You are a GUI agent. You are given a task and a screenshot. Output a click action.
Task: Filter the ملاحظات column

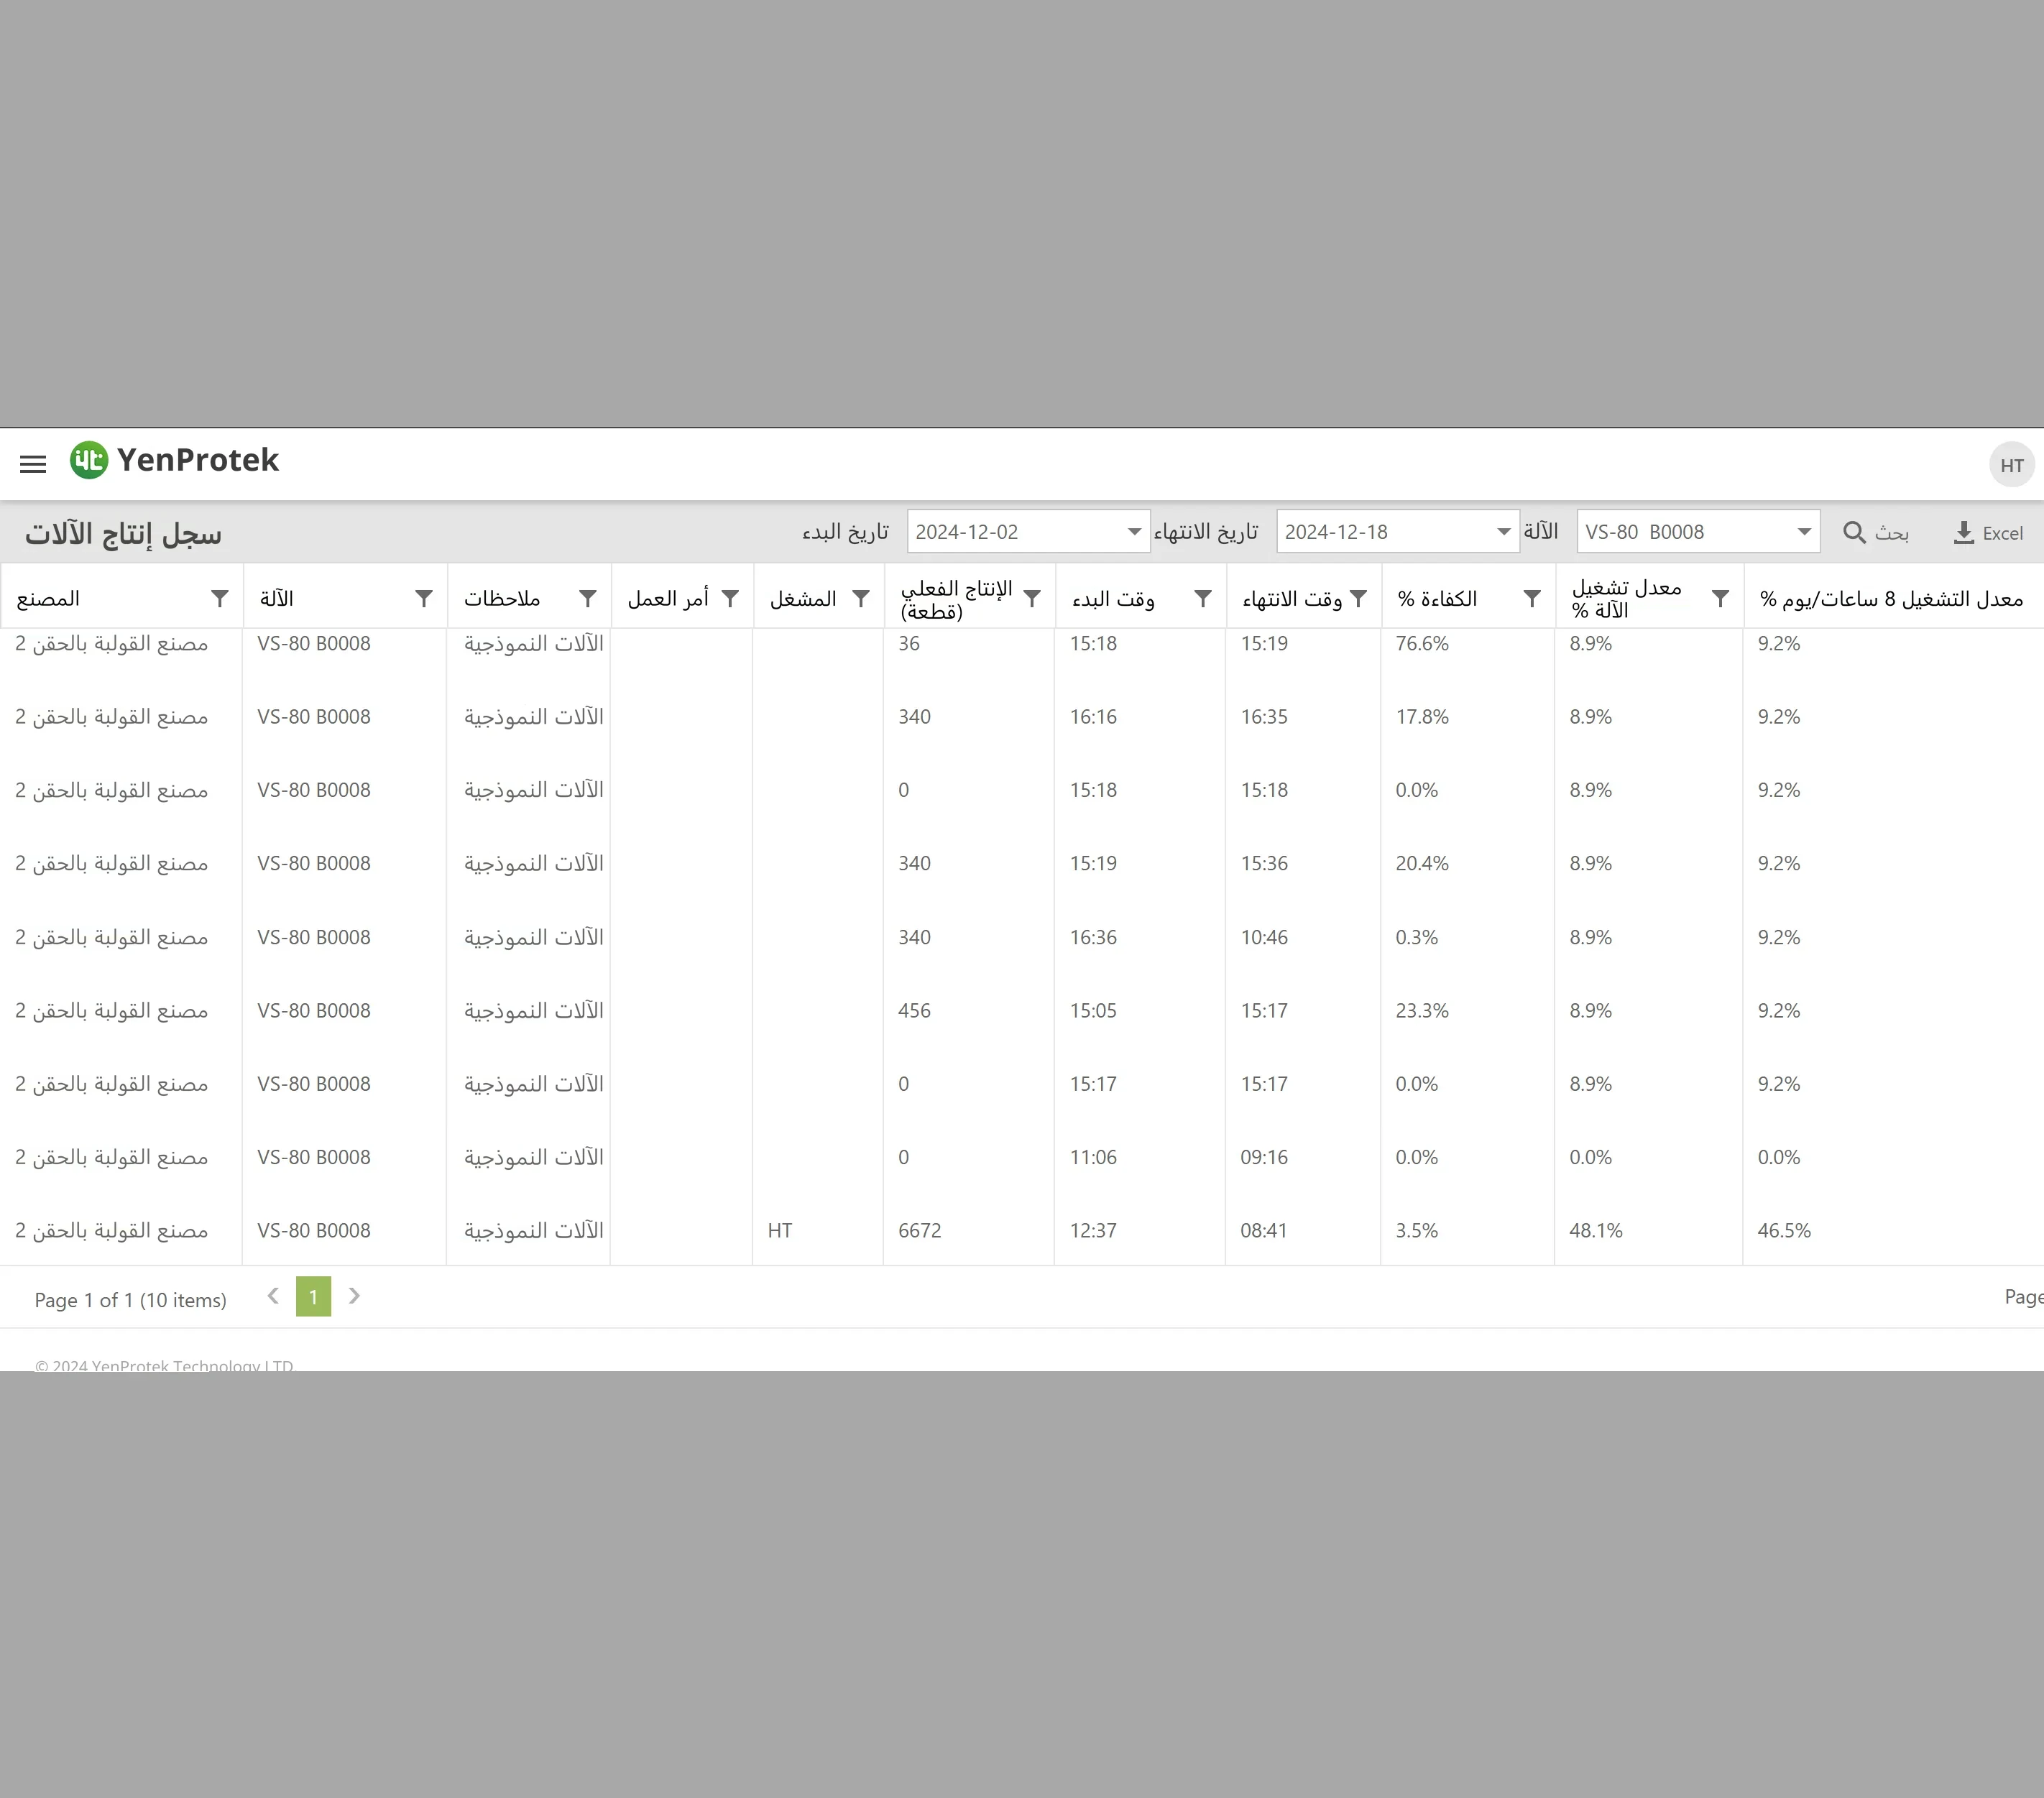(588, 598)
